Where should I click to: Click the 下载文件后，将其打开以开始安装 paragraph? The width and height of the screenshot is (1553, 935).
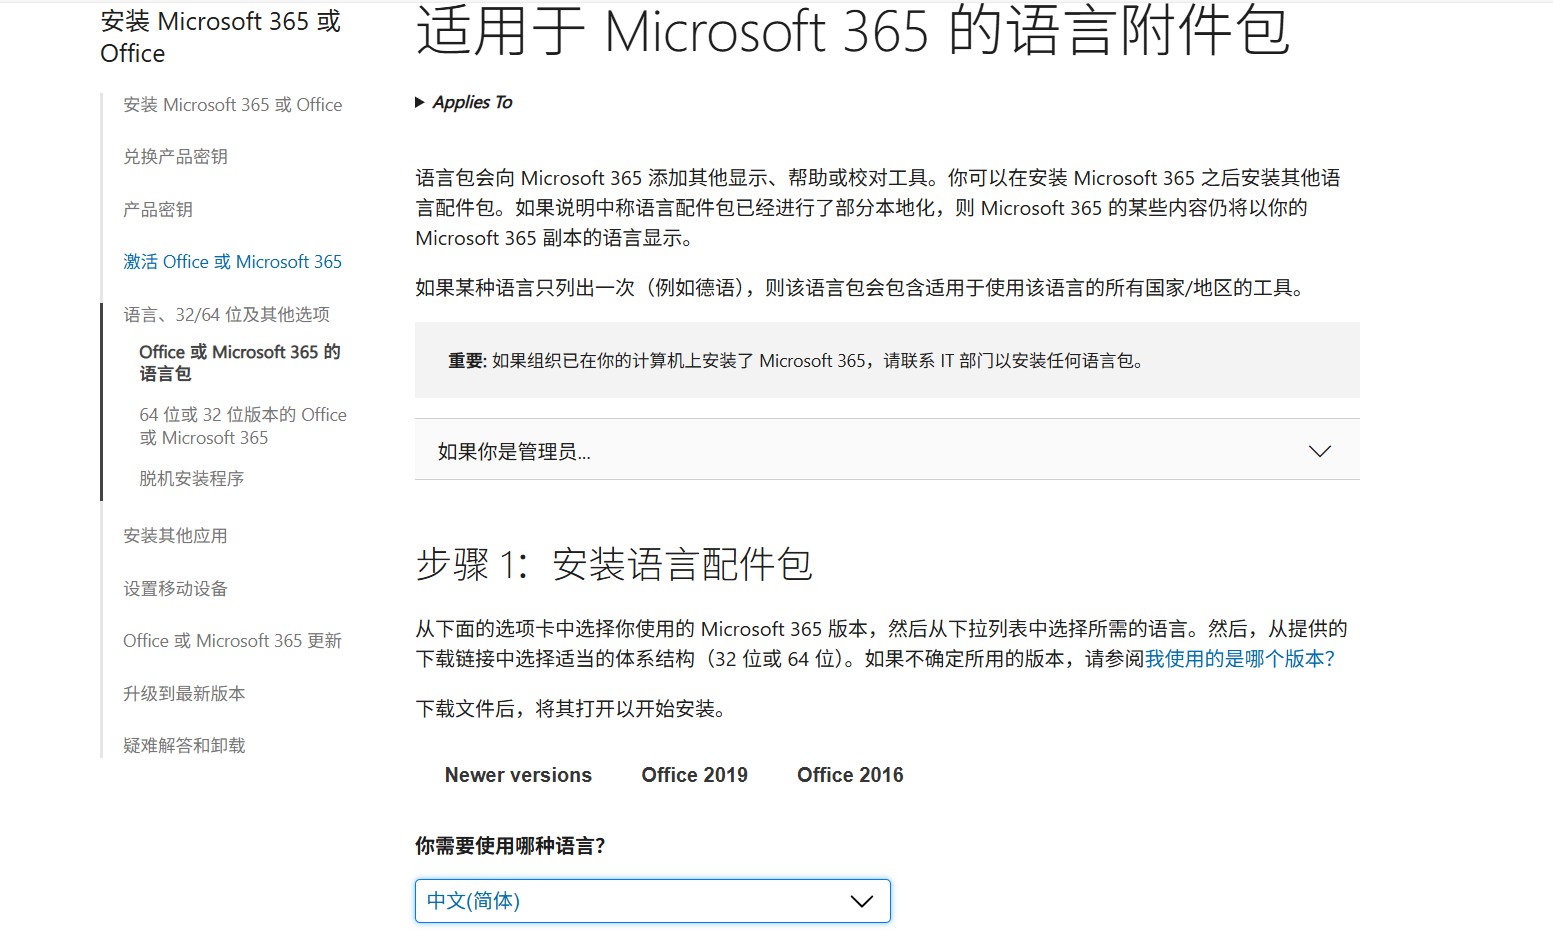coord(575,709)
